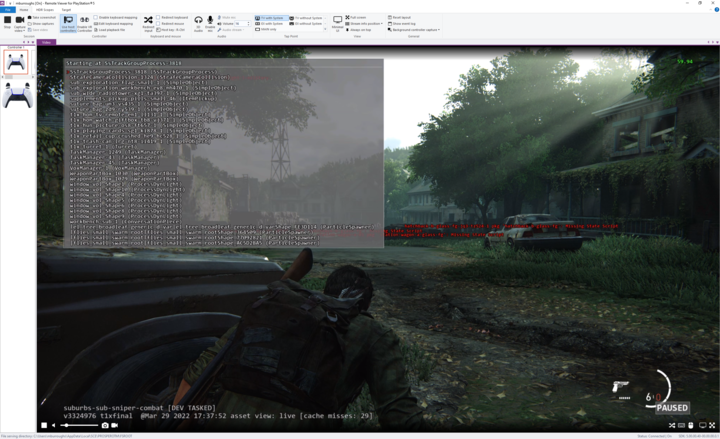Click the Redirect input shuffle icon

148,20
